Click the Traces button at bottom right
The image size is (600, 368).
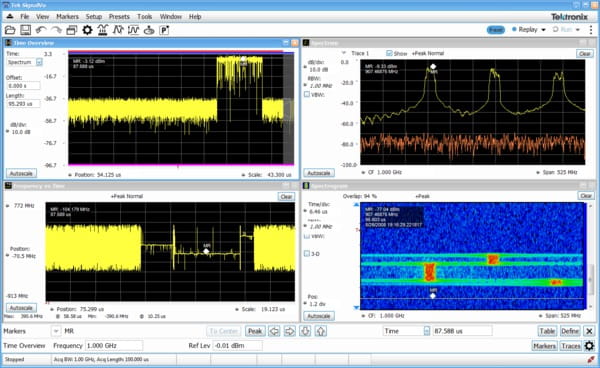(571, 346)
